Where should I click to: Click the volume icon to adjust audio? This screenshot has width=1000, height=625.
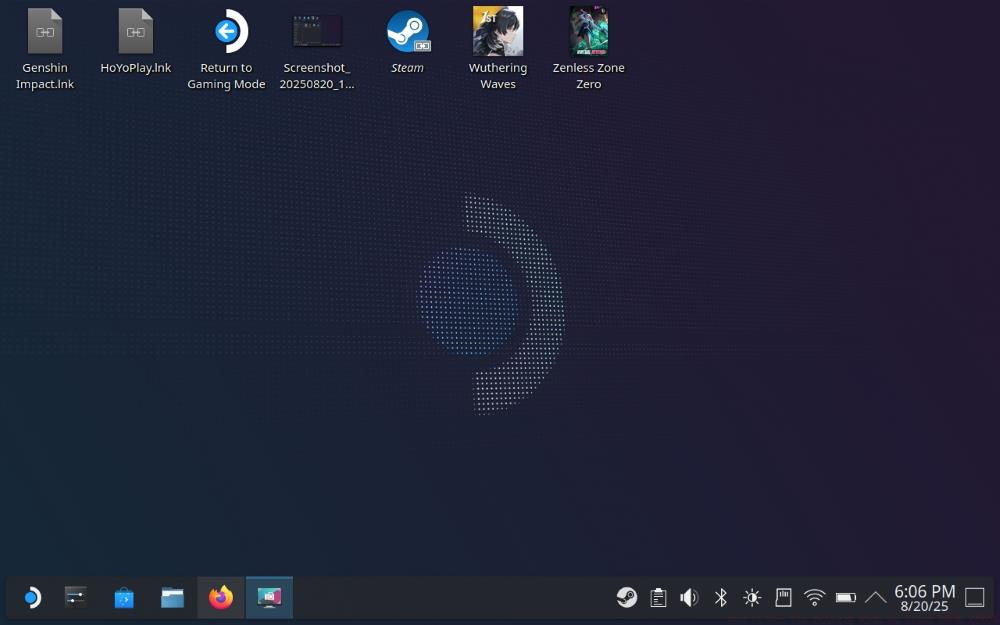[x=689, y=597]
